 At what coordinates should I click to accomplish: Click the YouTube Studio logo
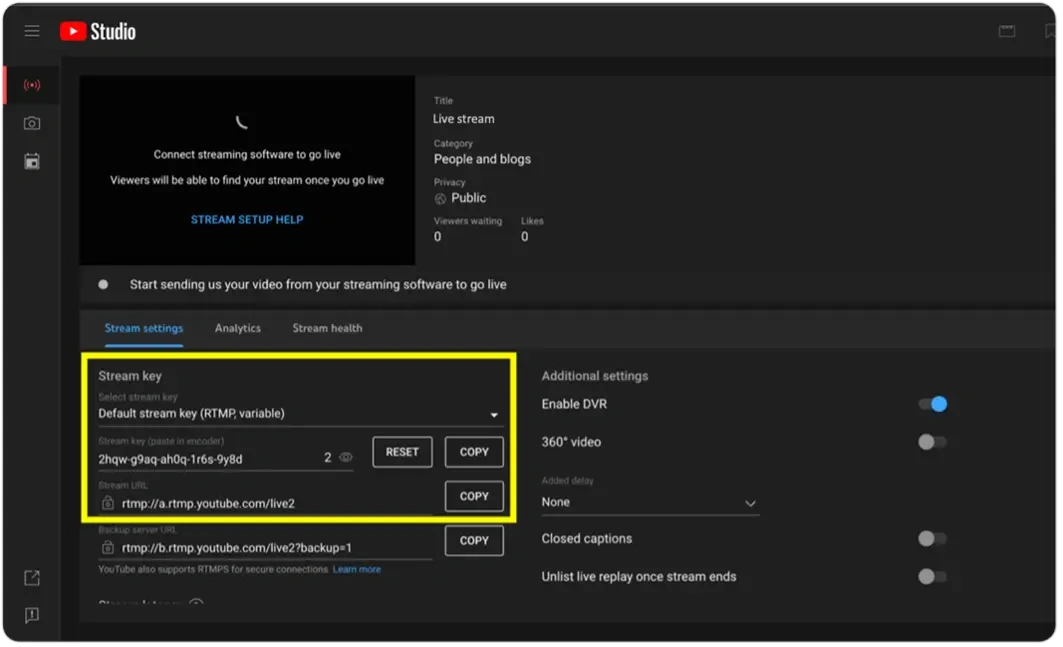(98, 31)
